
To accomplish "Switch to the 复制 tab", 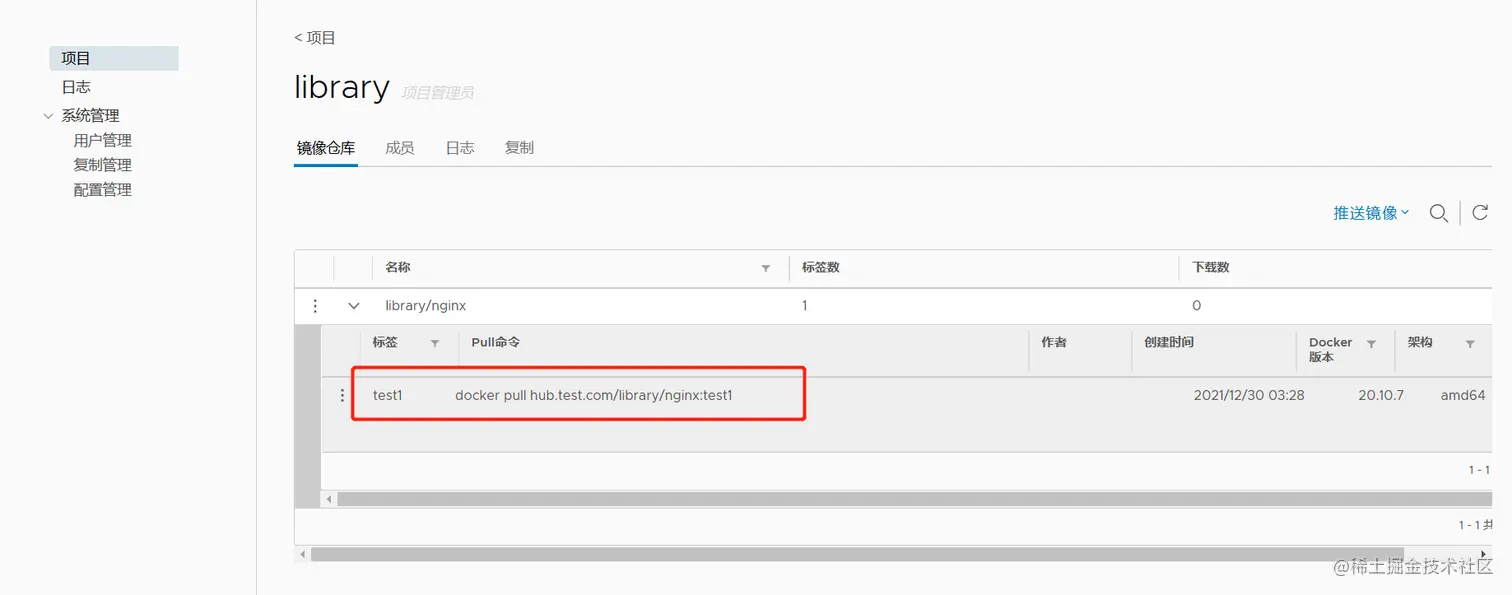I will (x=519, y=148).
